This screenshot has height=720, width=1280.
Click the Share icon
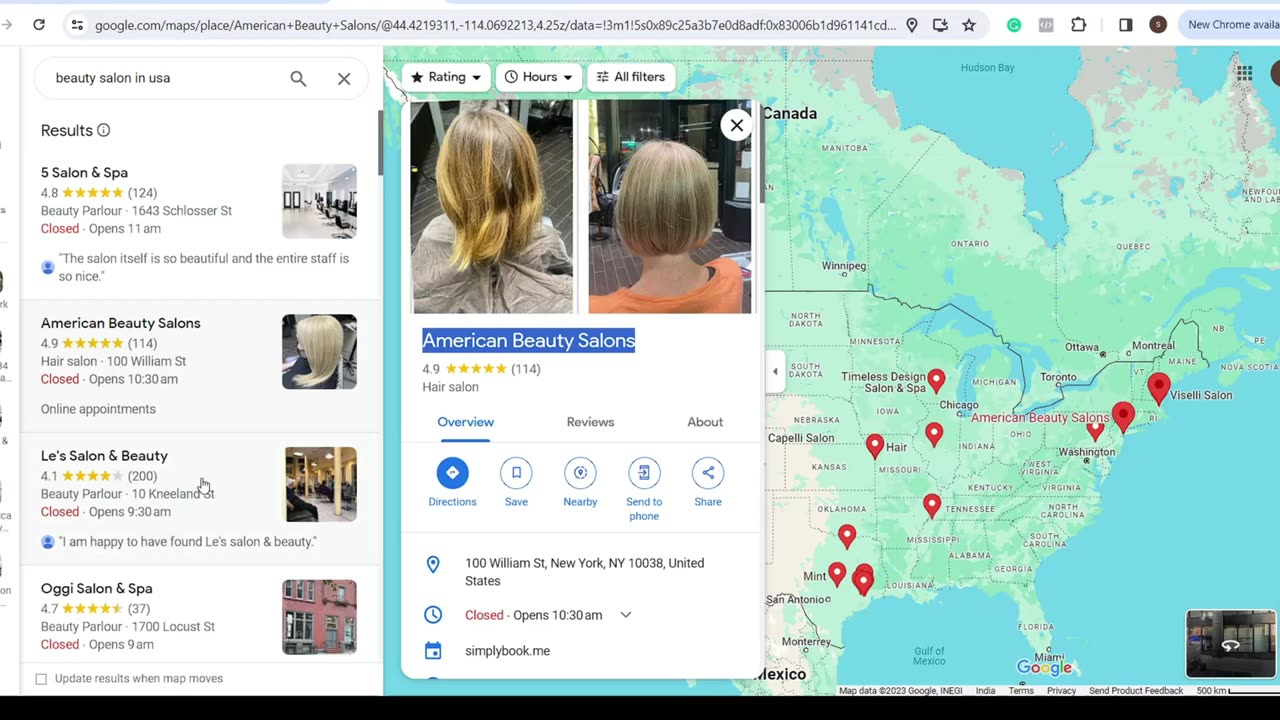click(708, 473)
